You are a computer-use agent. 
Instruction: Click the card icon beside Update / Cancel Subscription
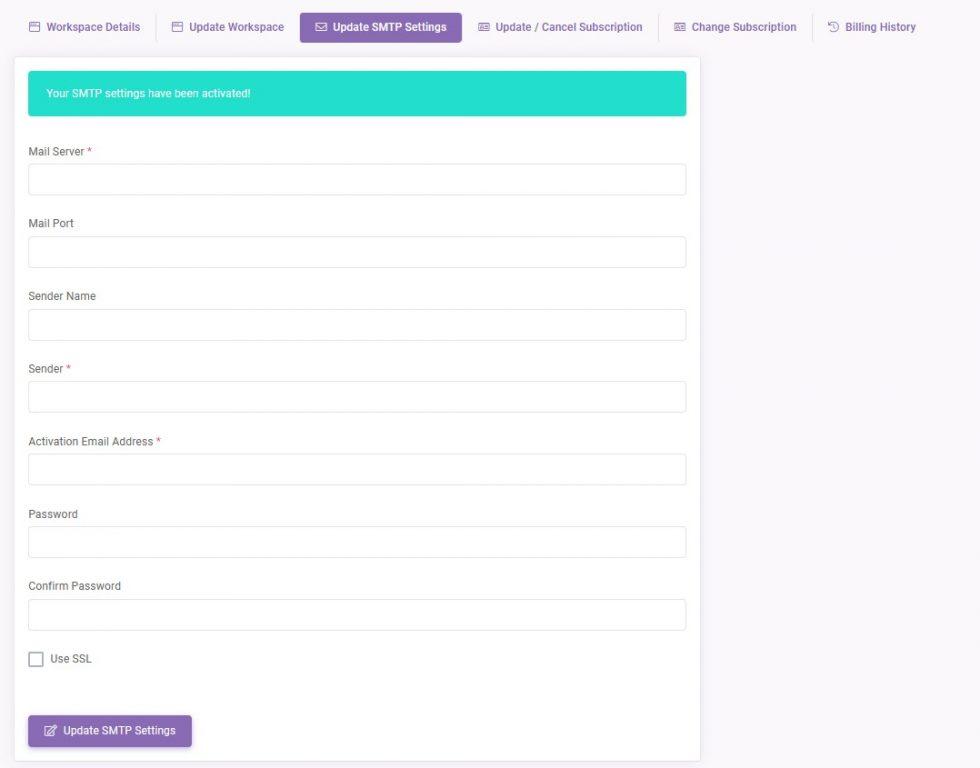[x=484, y=27]
